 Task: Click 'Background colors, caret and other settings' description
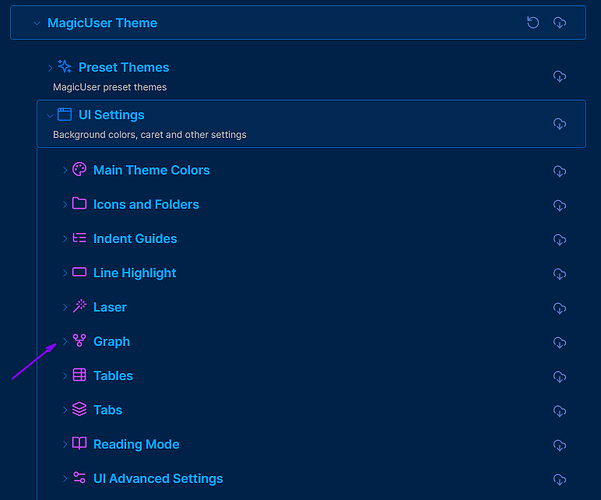point(150,135)
